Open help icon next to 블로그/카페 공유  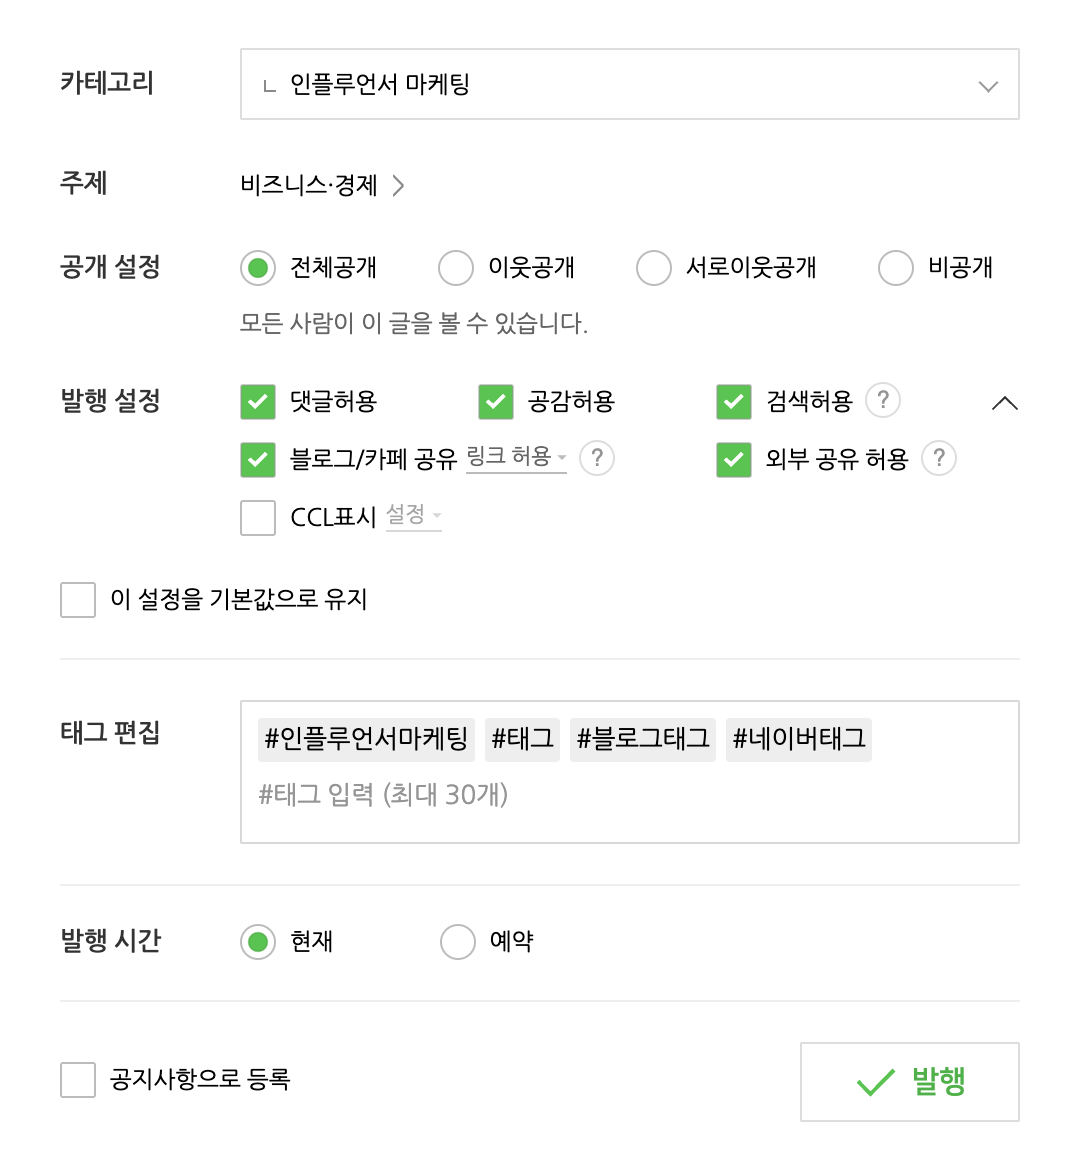click(597, 459)
